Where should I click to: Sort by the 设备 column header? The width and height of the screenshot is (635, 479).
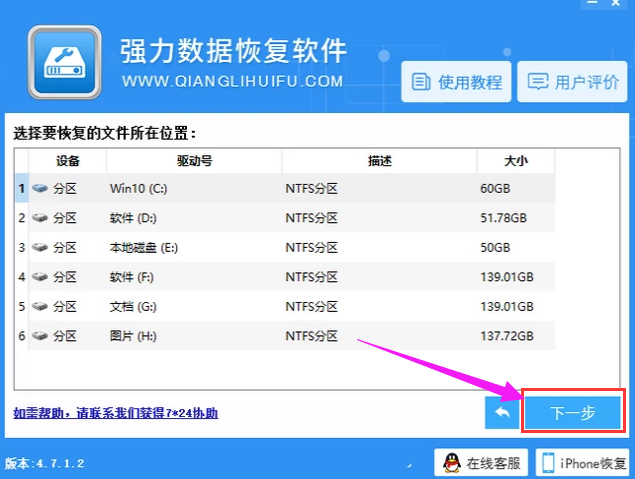(x=67, y=160)
